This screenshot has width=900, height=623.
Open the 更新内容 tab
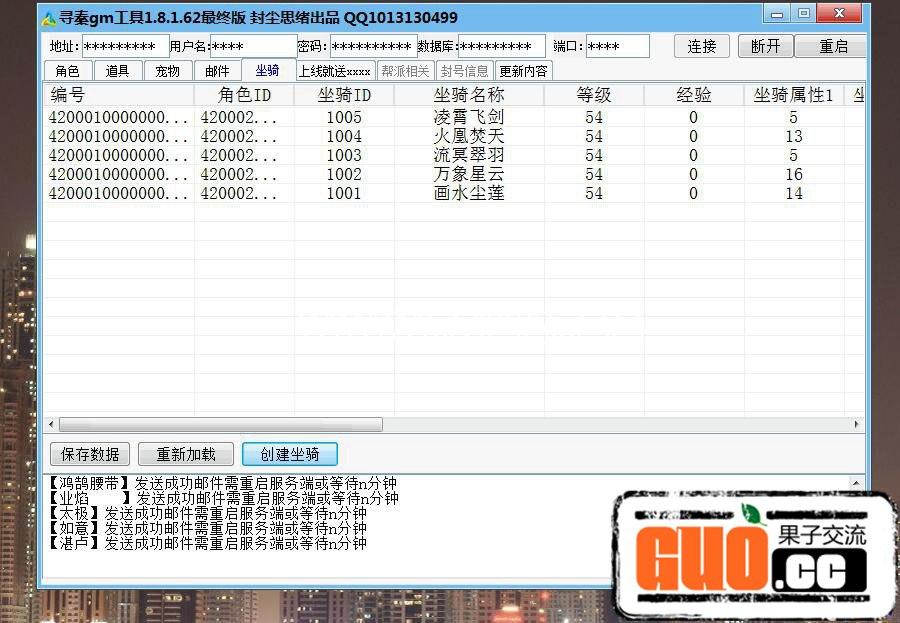(x=524, y=71)
